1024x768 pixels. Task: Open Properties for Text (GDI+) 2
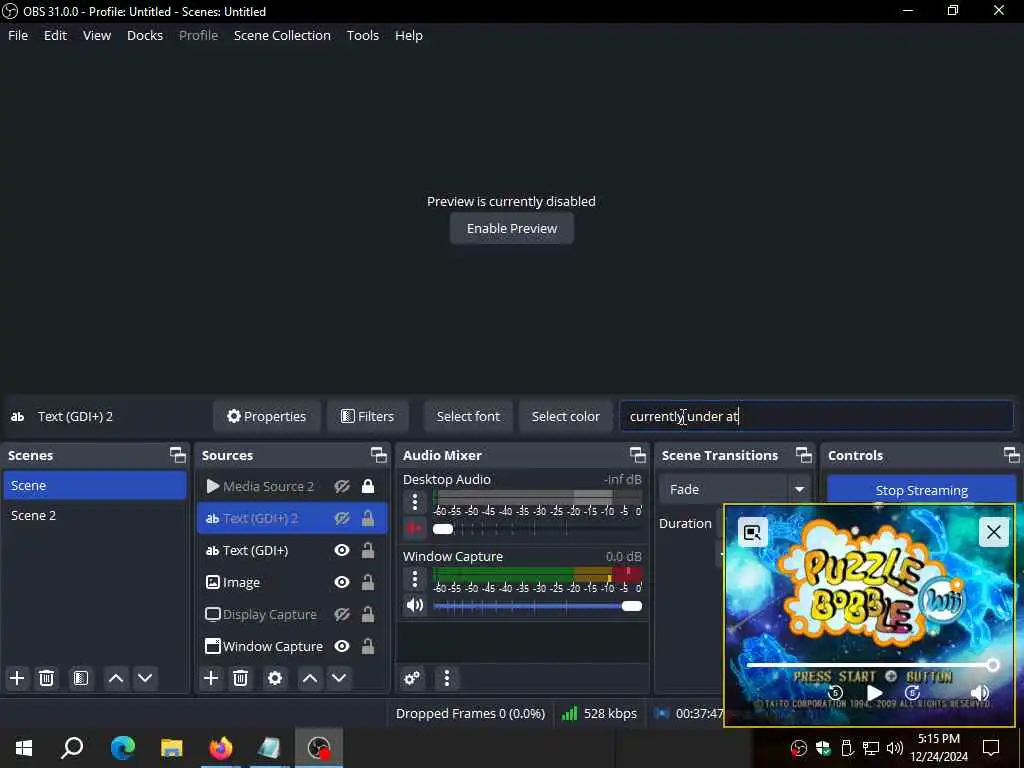(266, 416)
